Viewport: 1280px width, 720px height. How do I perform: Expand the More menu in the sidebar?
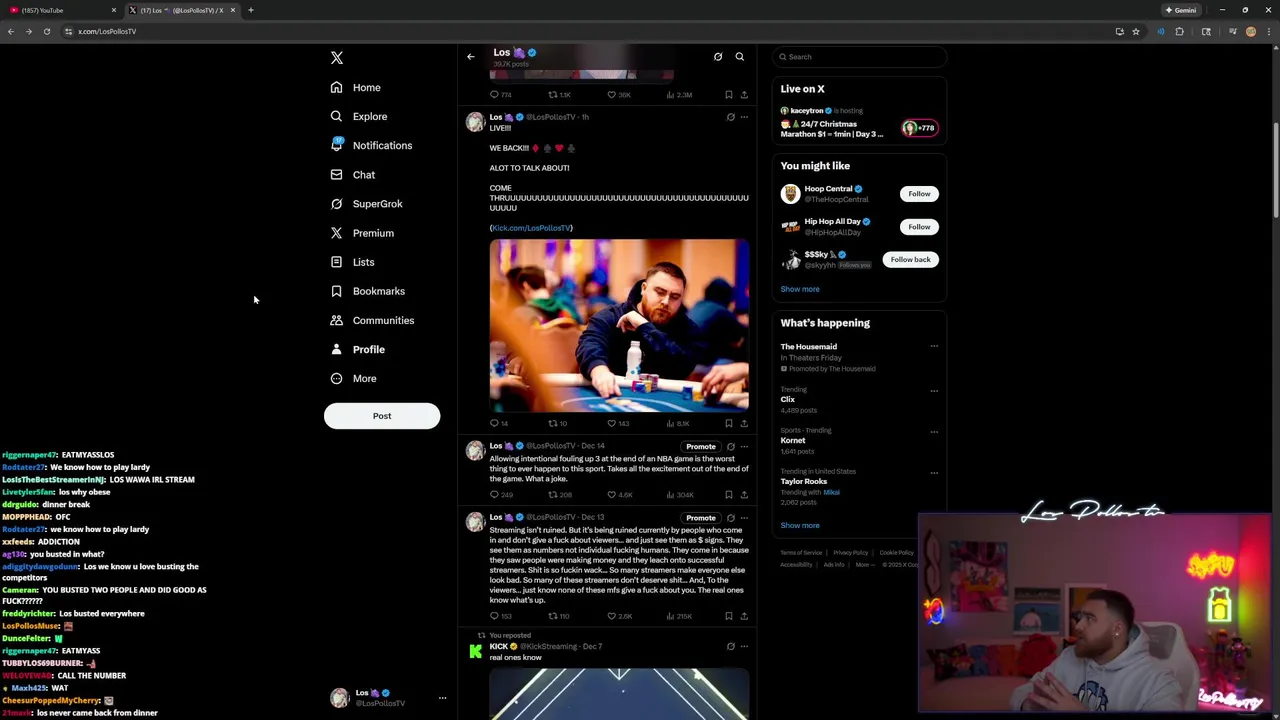tap(354, 378)
